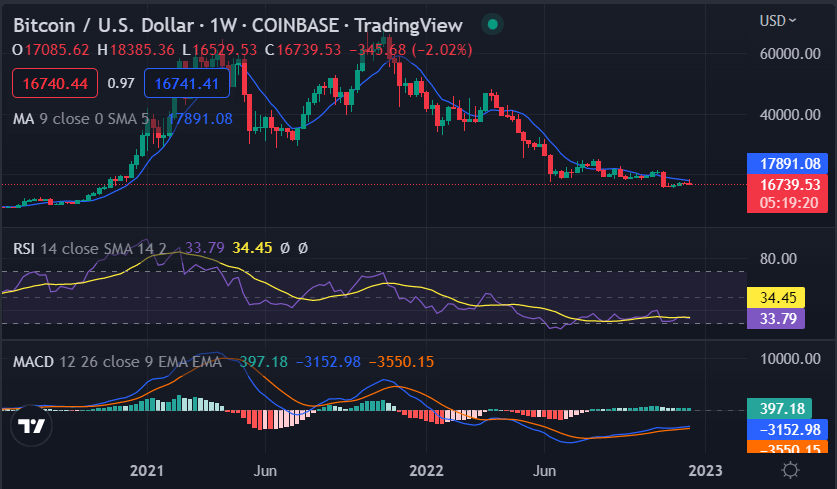This screenshot has height=489, width=837.
Task: Open chart settings gear icon
Action: pos(790,470)
